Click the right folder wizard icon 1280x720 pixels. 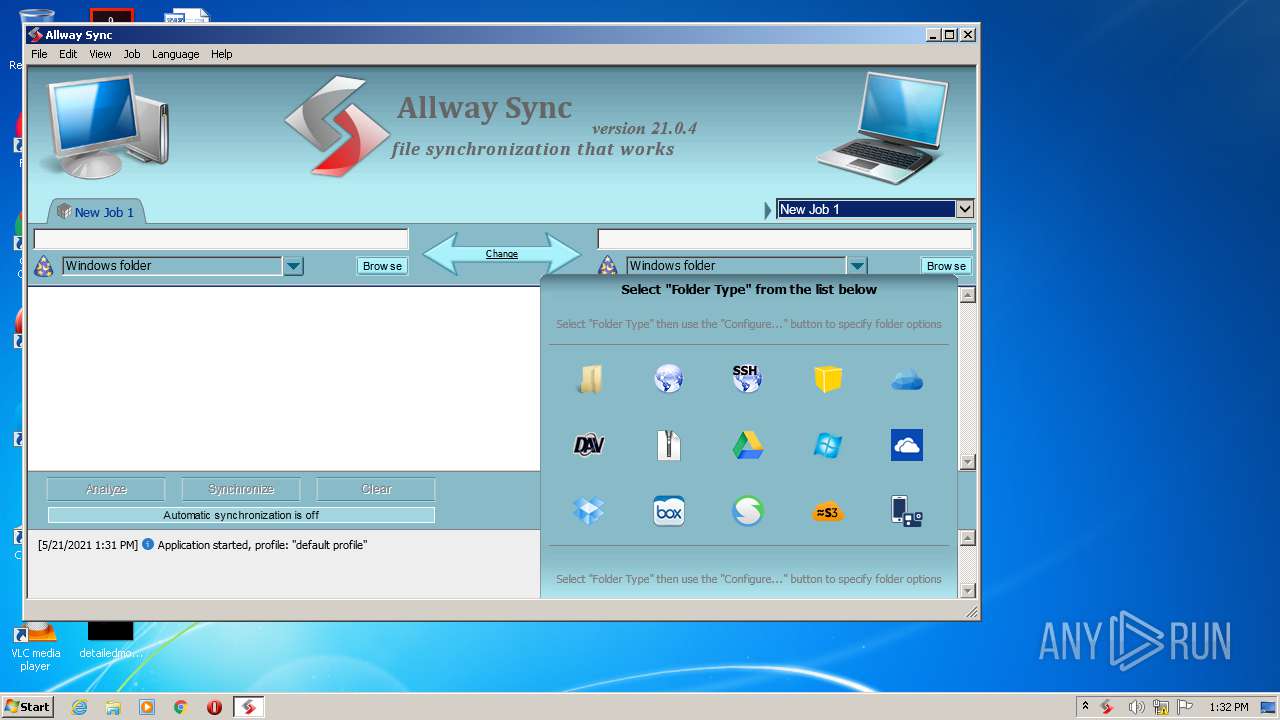pos(607,266)
